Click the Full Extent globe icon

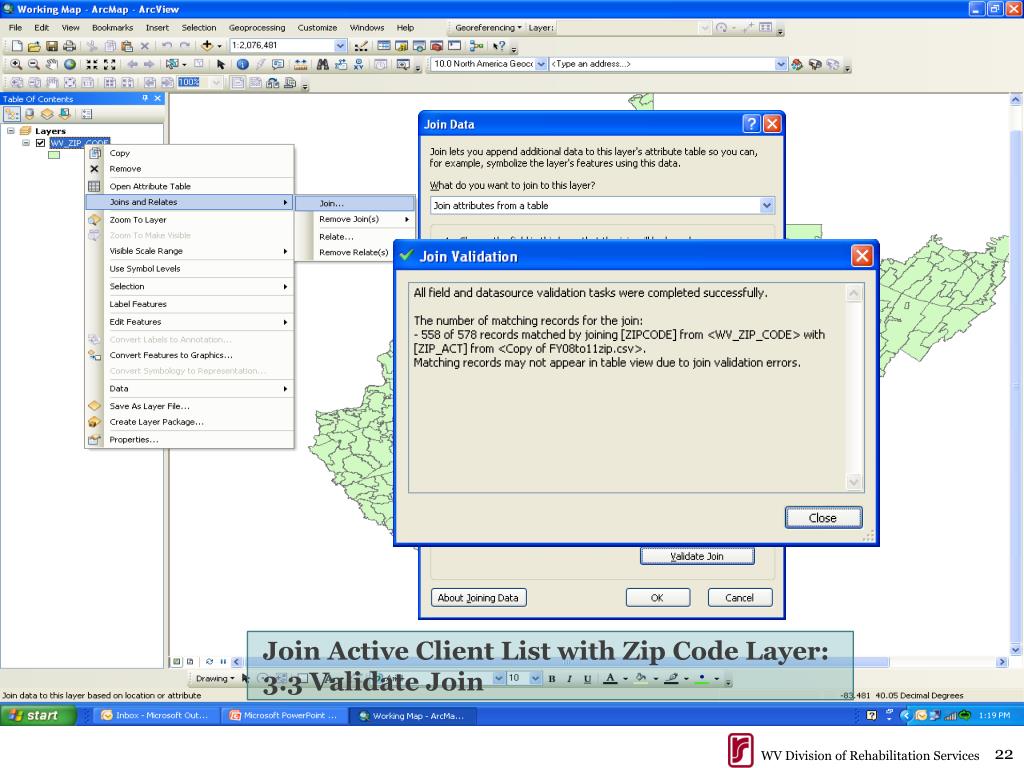click(70, 64)
